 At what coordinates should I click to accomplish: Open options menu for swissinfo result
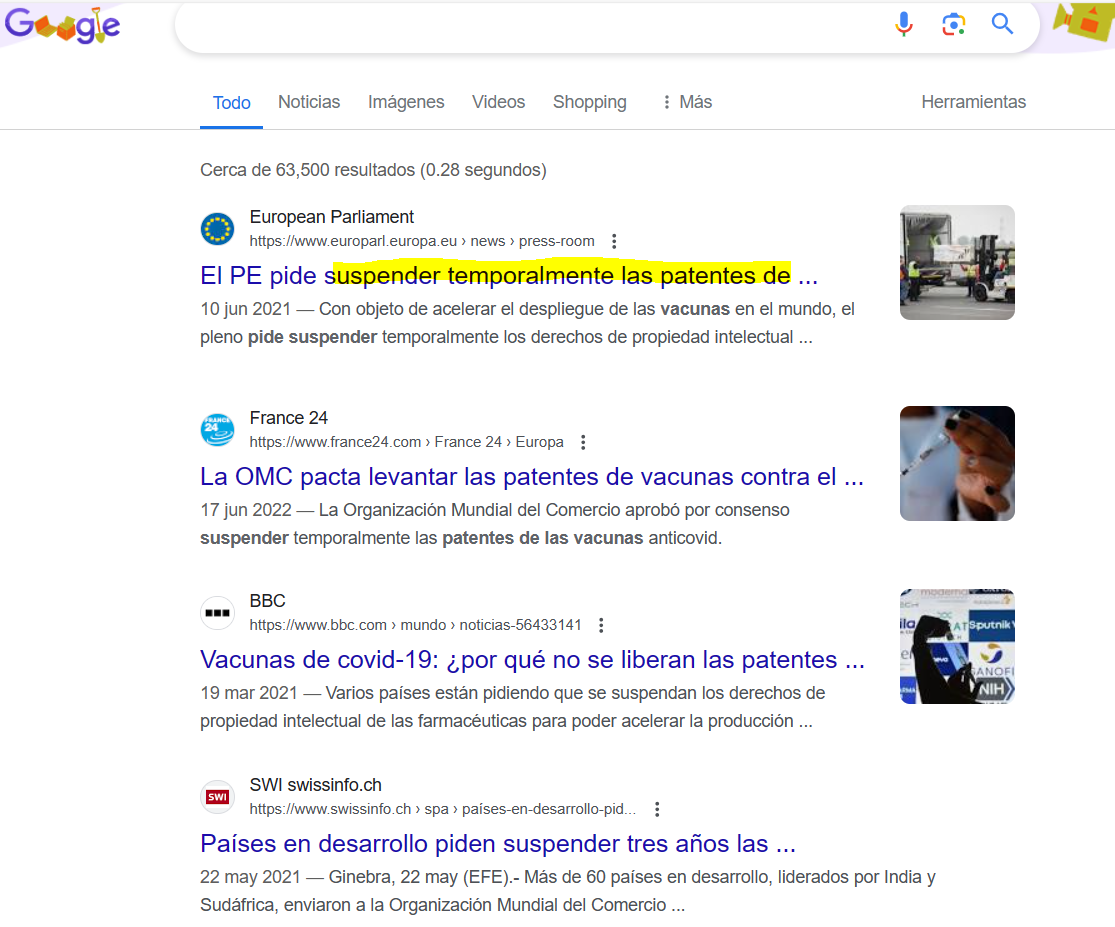657,810
